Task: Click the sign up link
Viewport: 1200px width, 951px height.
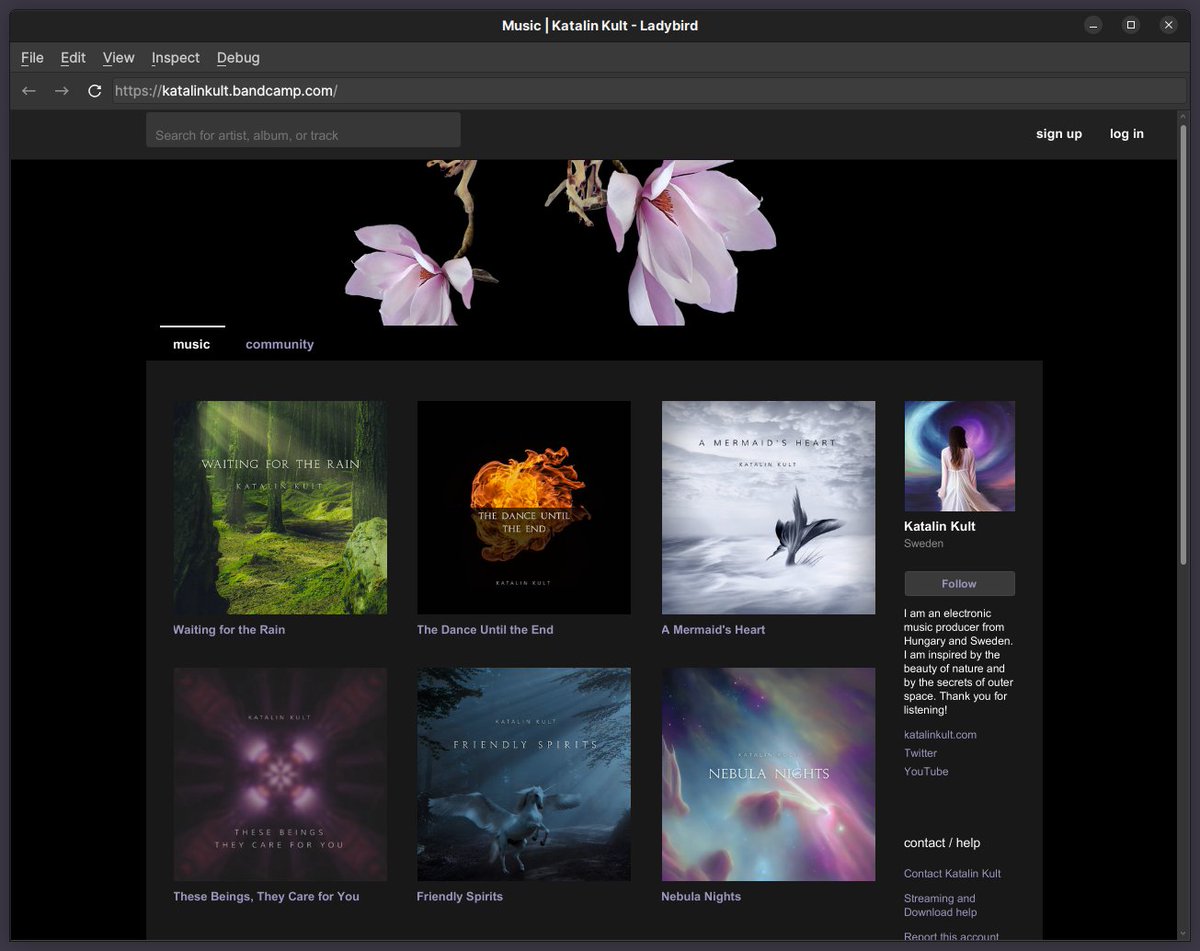Action: pyautogui.click(x=1059, y=134)
